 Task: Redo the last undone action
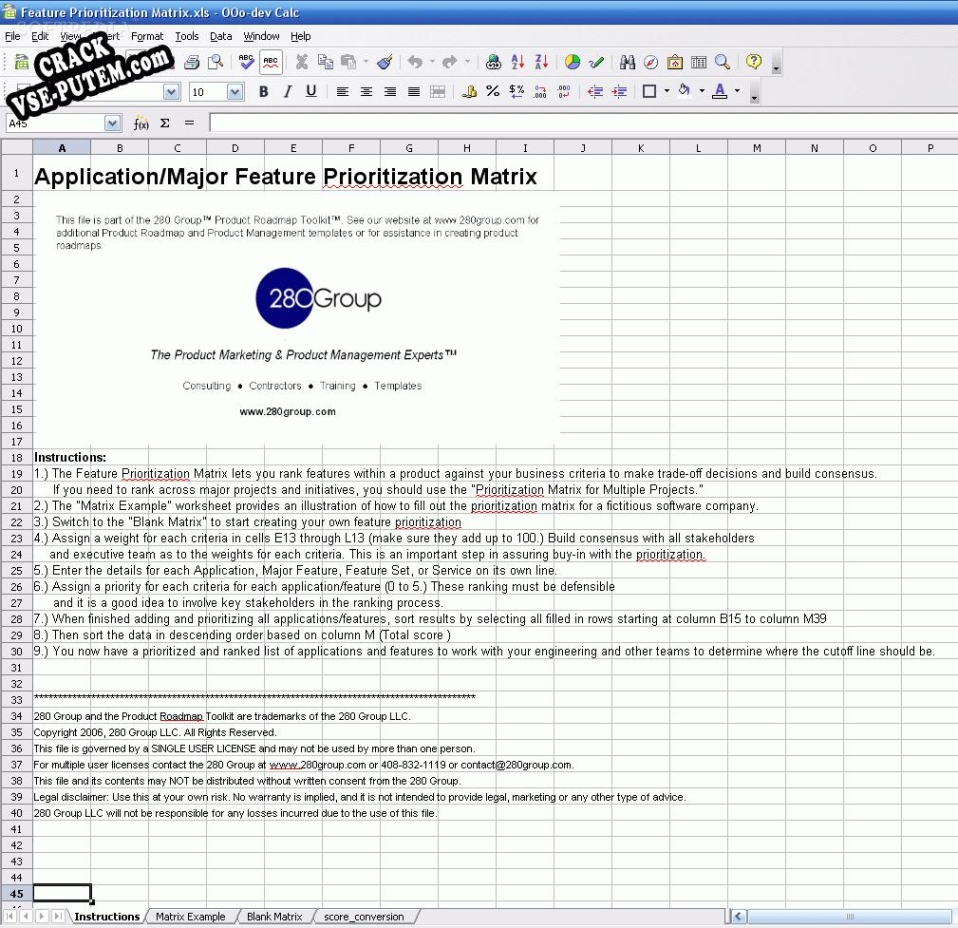pyautogui.click(x=450, y=62)
